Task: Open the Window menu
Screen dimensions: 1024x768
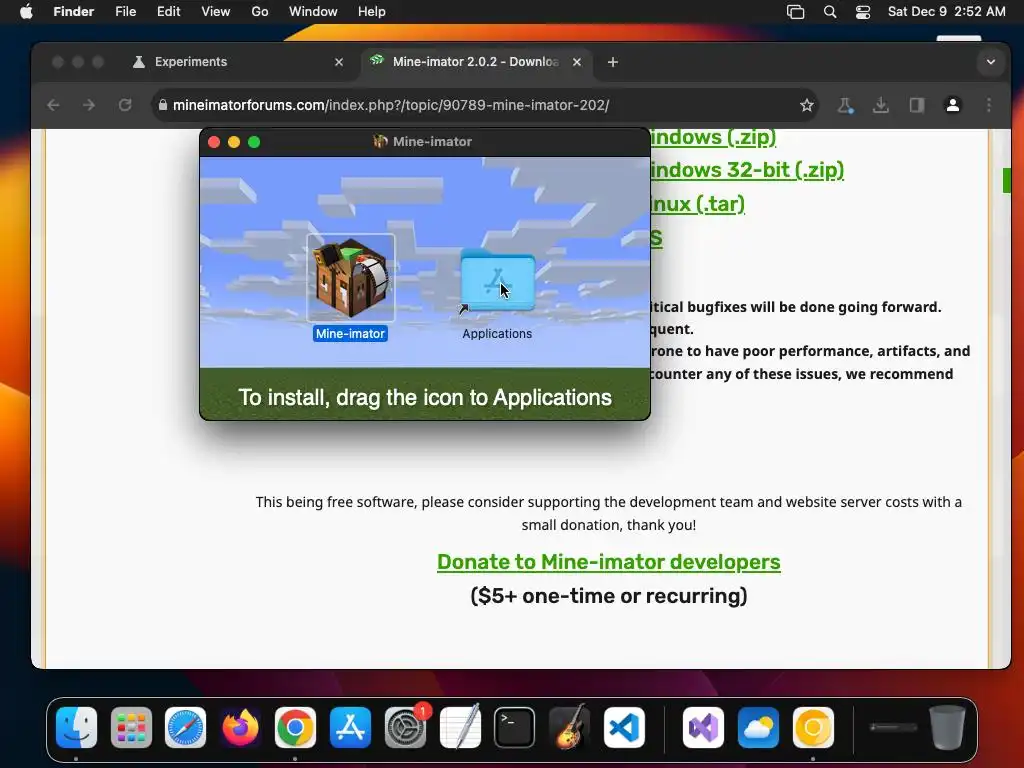Action: (x=313, y=12)
